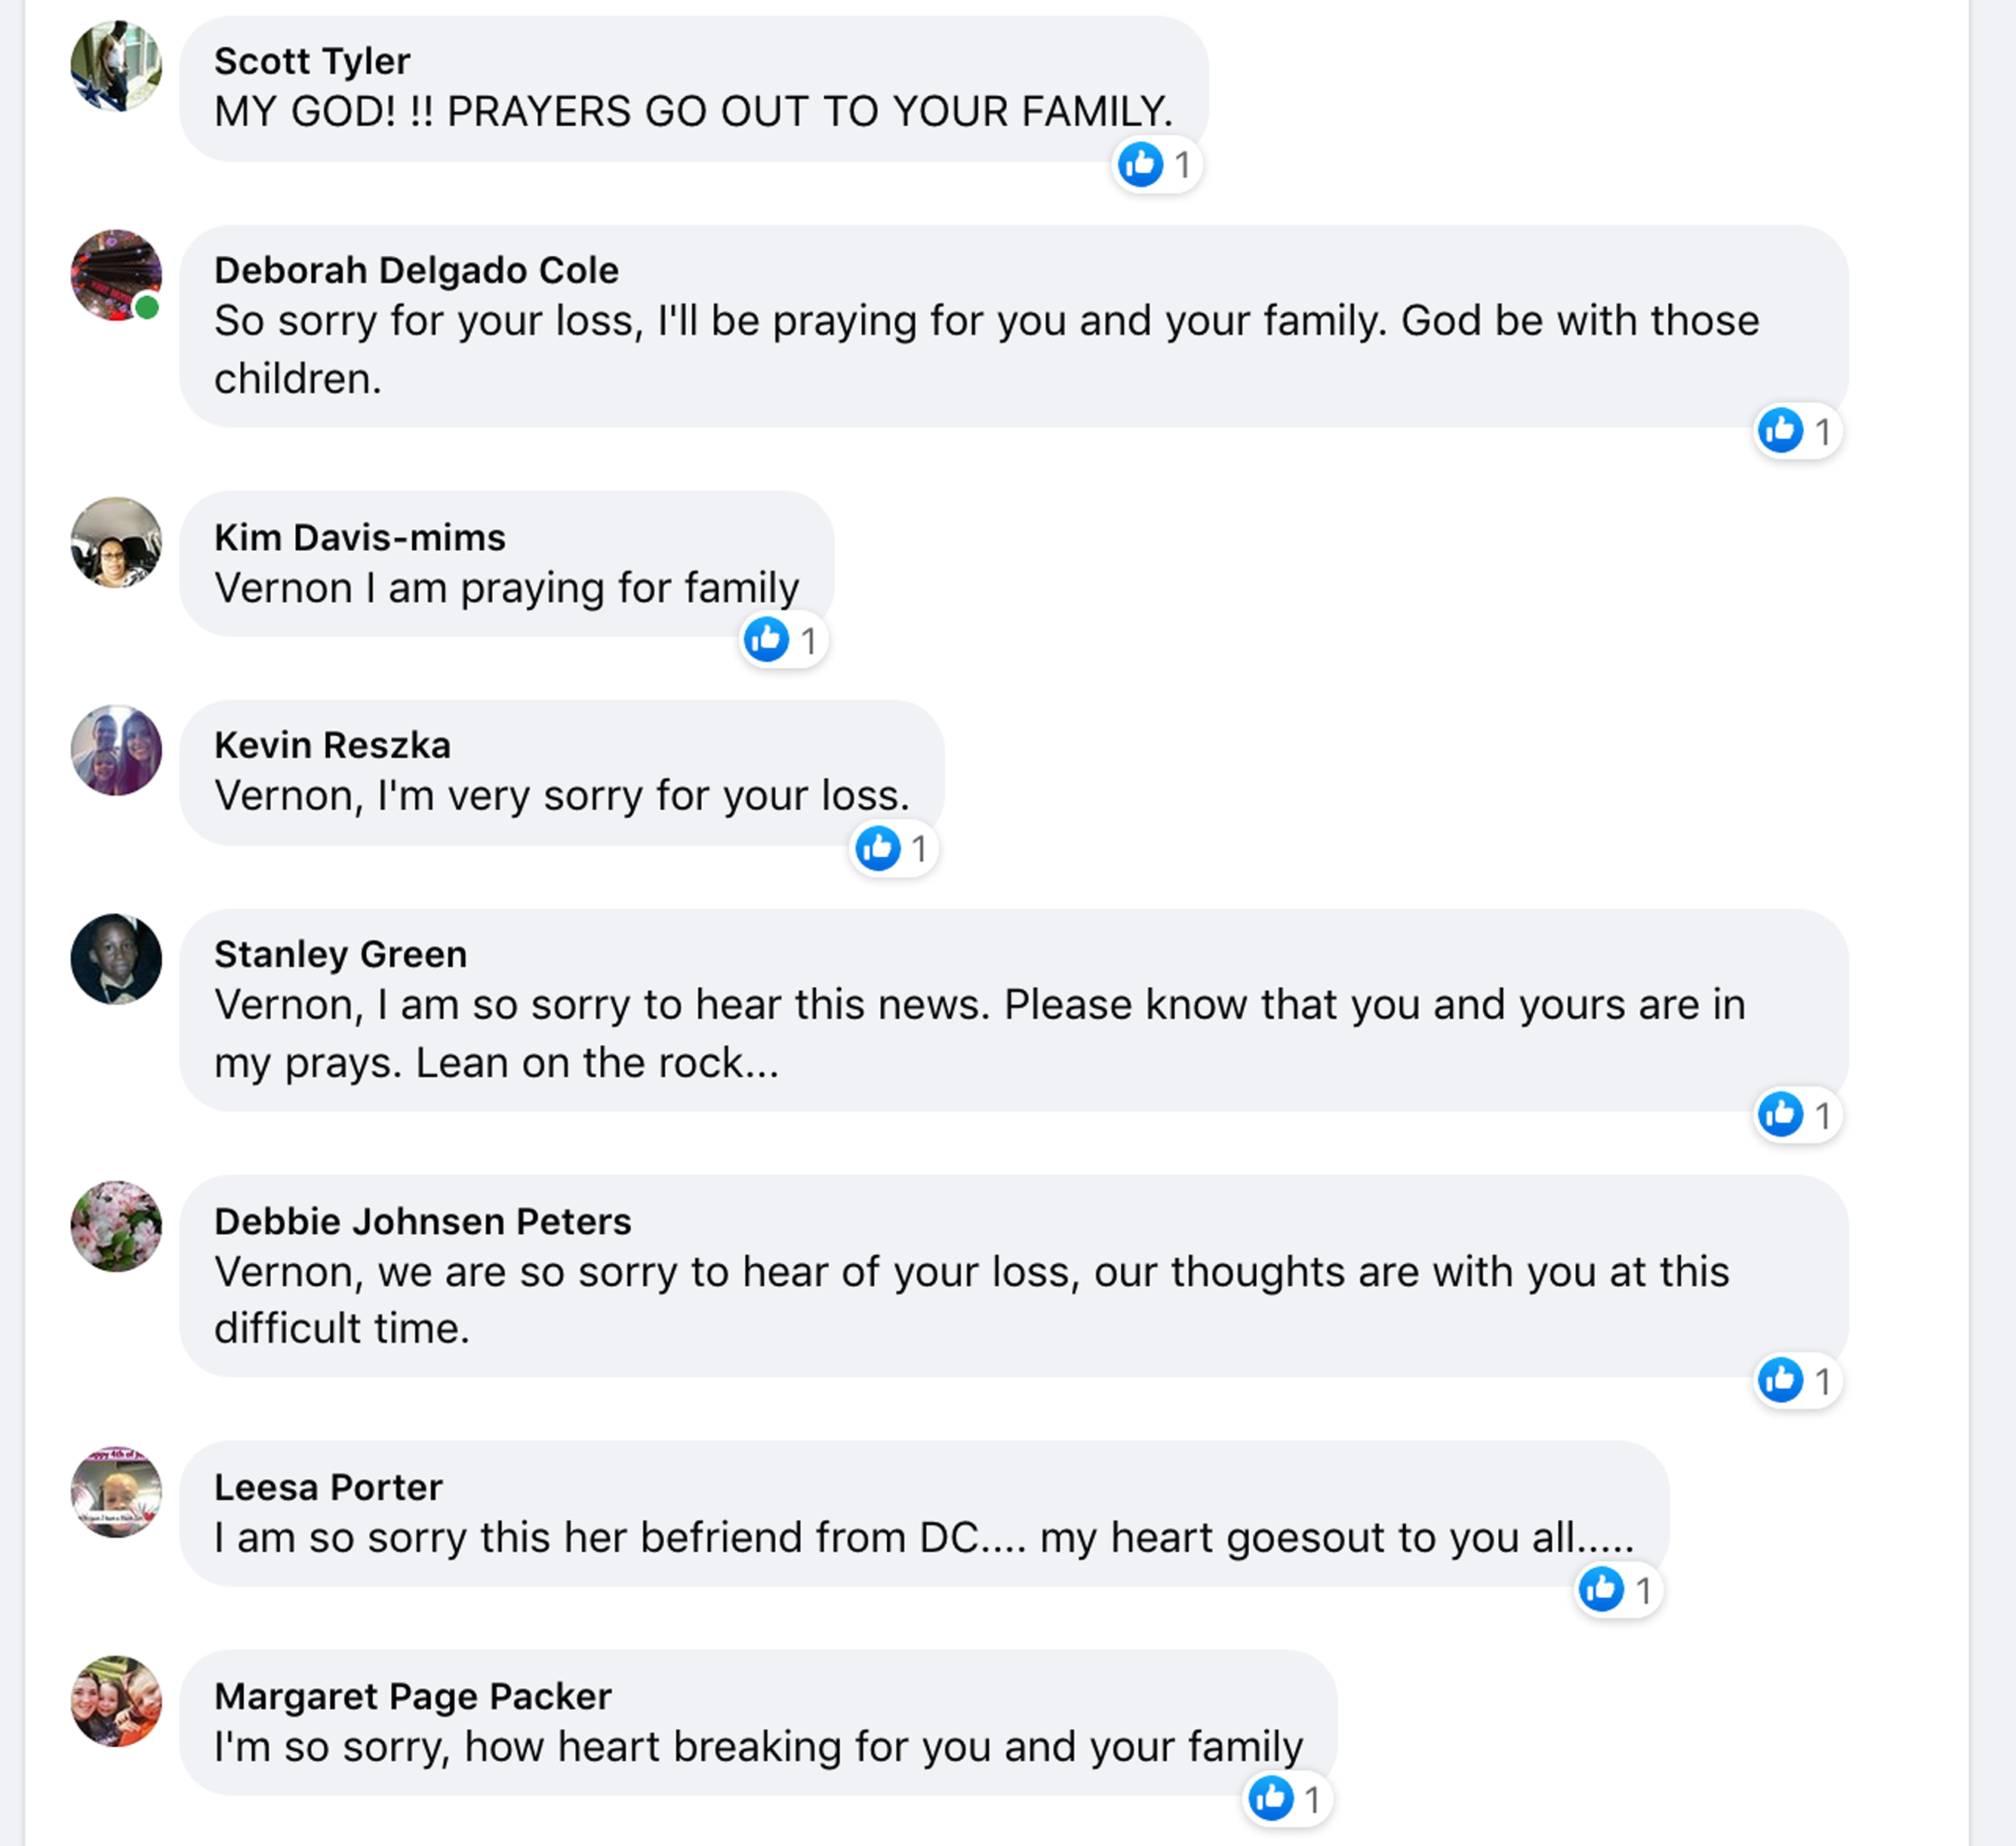Click Debbie Johnsen Peters' flower avatar
The image size is (2016, 1846).
(116, 1226)
